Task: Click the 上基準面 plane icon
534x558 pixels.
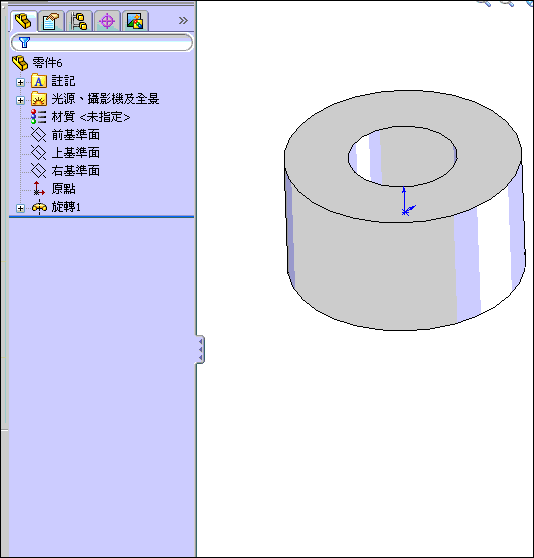Action: pyautogui.click(x=38, y=153)
